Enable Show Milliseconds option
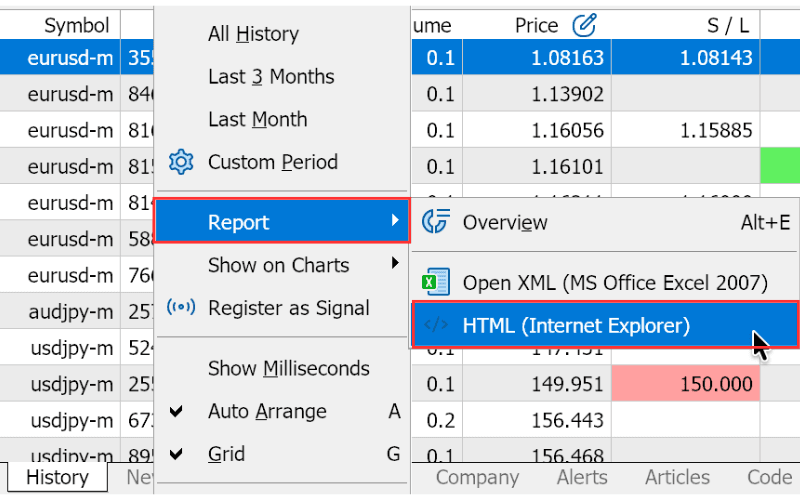 tap(289, 368)
